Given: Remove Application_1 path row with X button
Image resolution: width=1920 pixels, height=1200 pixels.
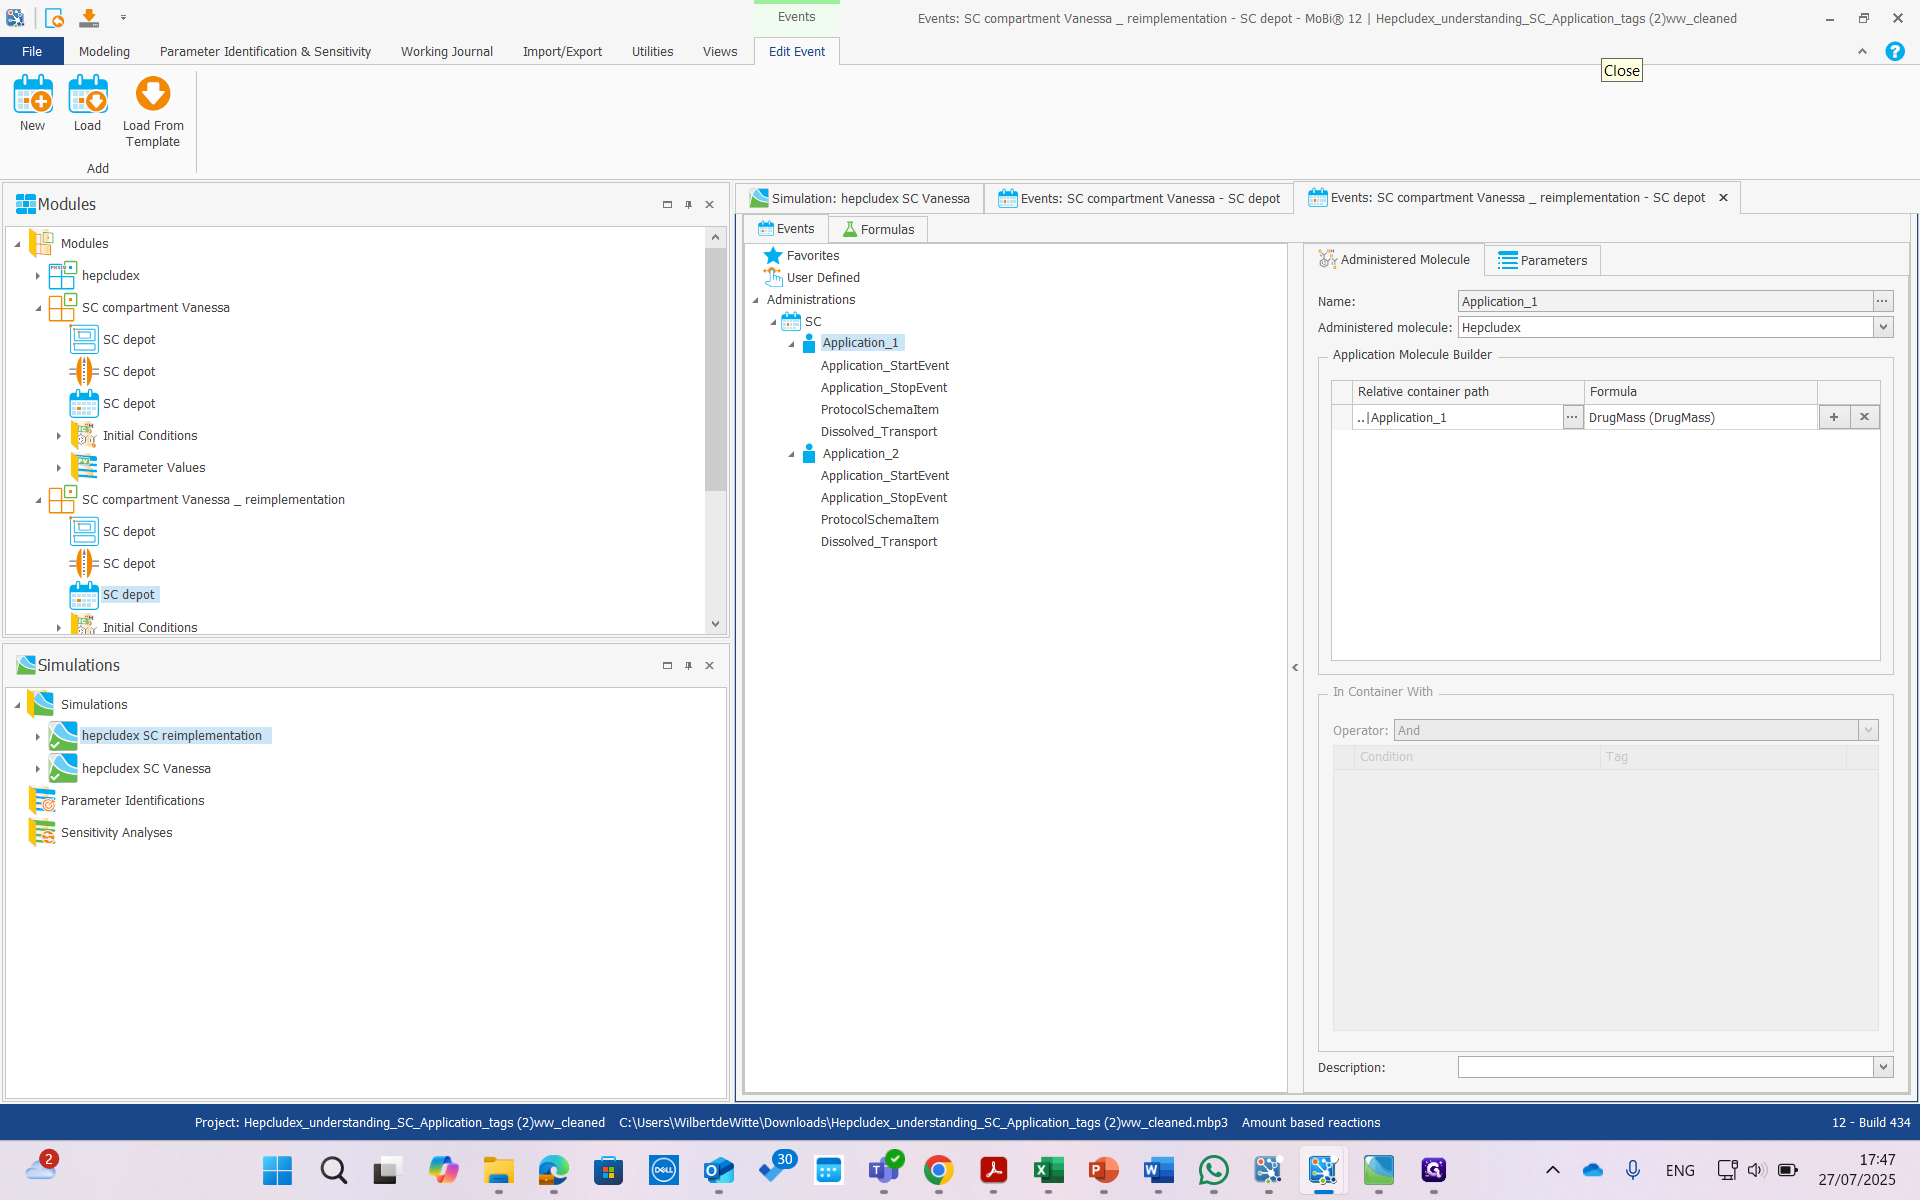Looking at the screenshot, I should point(1864,417).
